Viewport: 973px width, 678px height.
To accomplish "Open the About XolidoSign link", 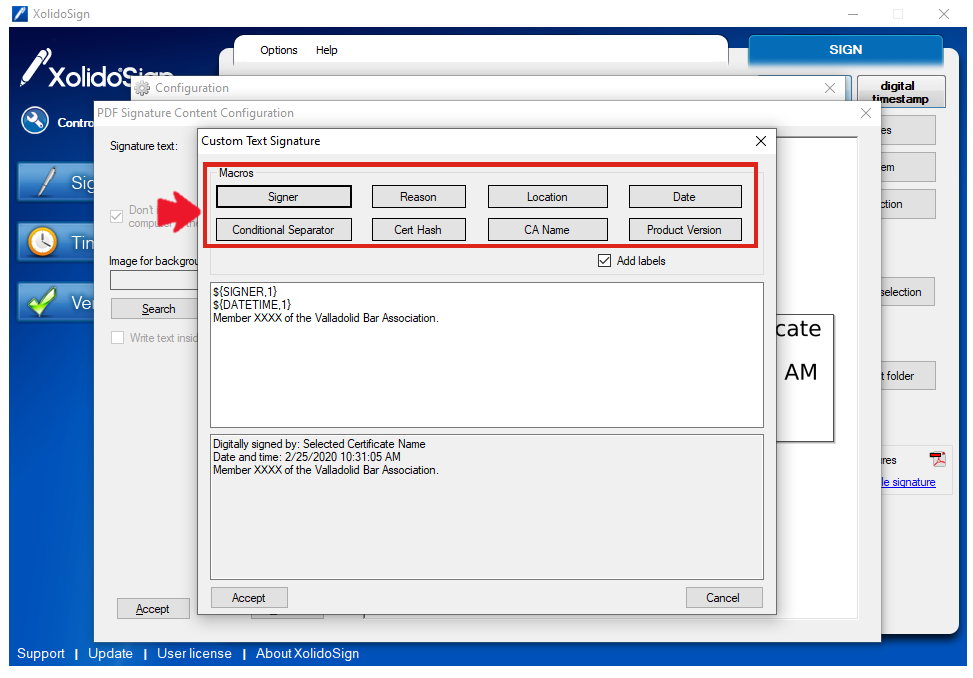I will (308, 653).
